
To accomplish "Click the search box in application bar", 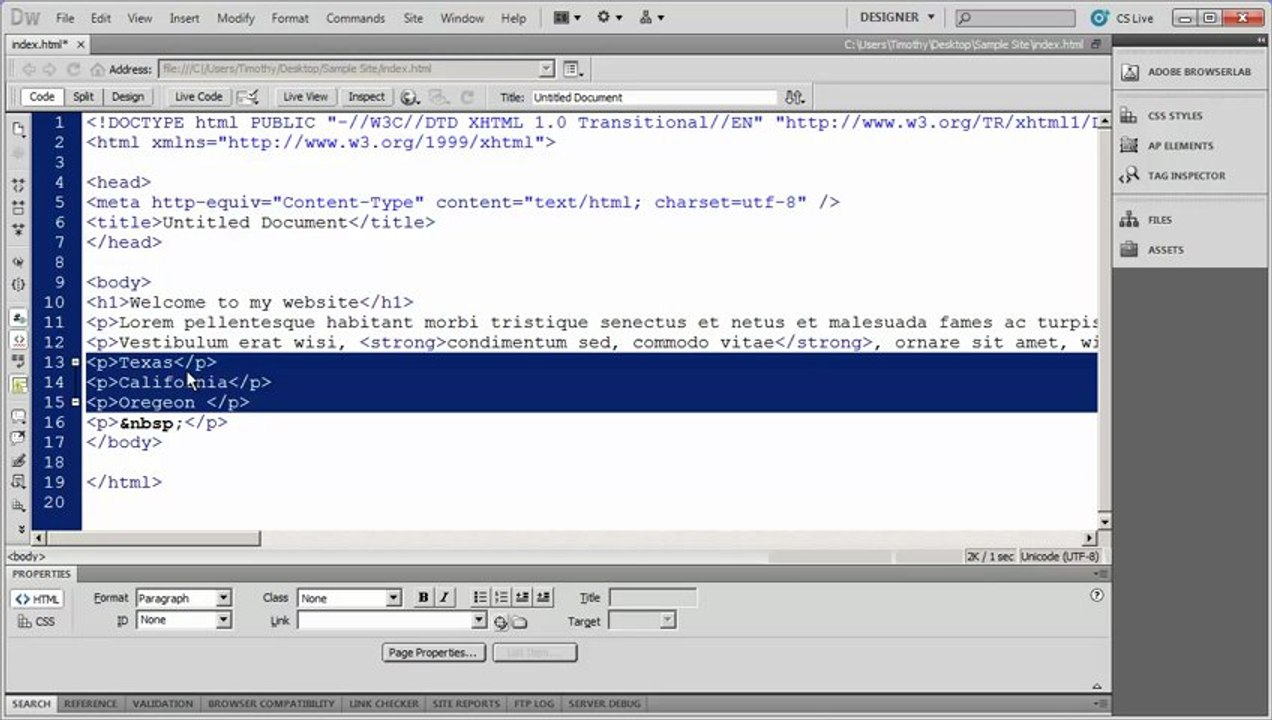I will [x=1017, y=18].
